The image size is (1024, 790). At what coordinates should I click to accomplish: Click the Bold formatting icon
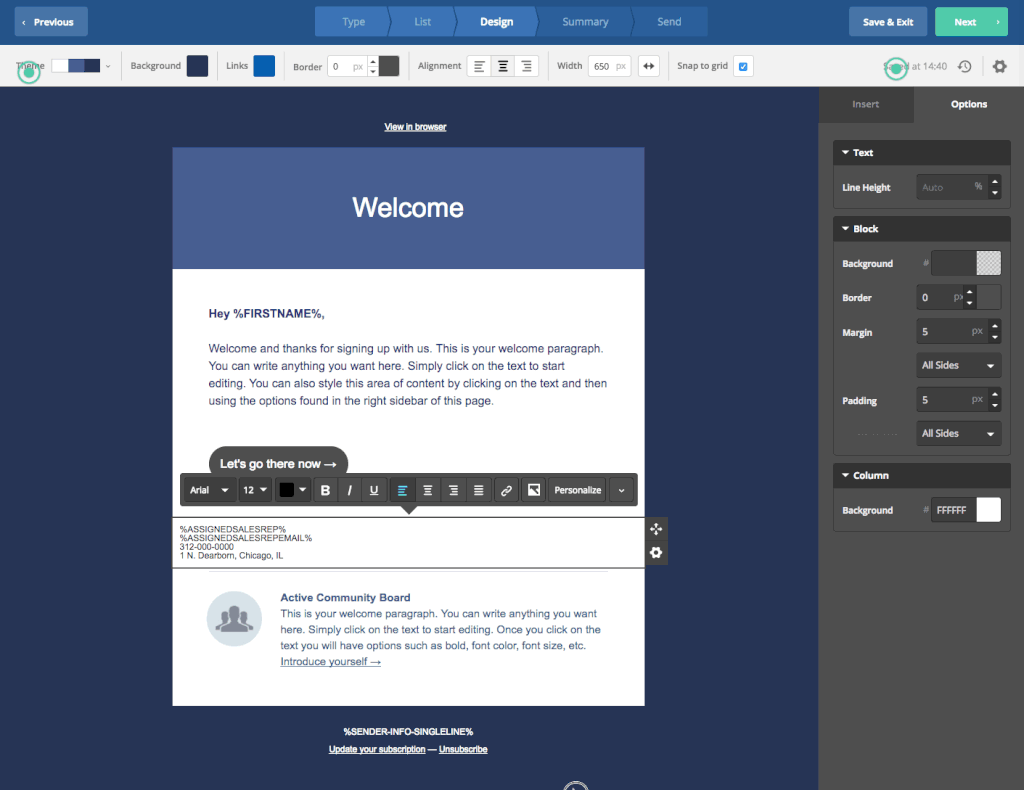[x=325, y=490]
